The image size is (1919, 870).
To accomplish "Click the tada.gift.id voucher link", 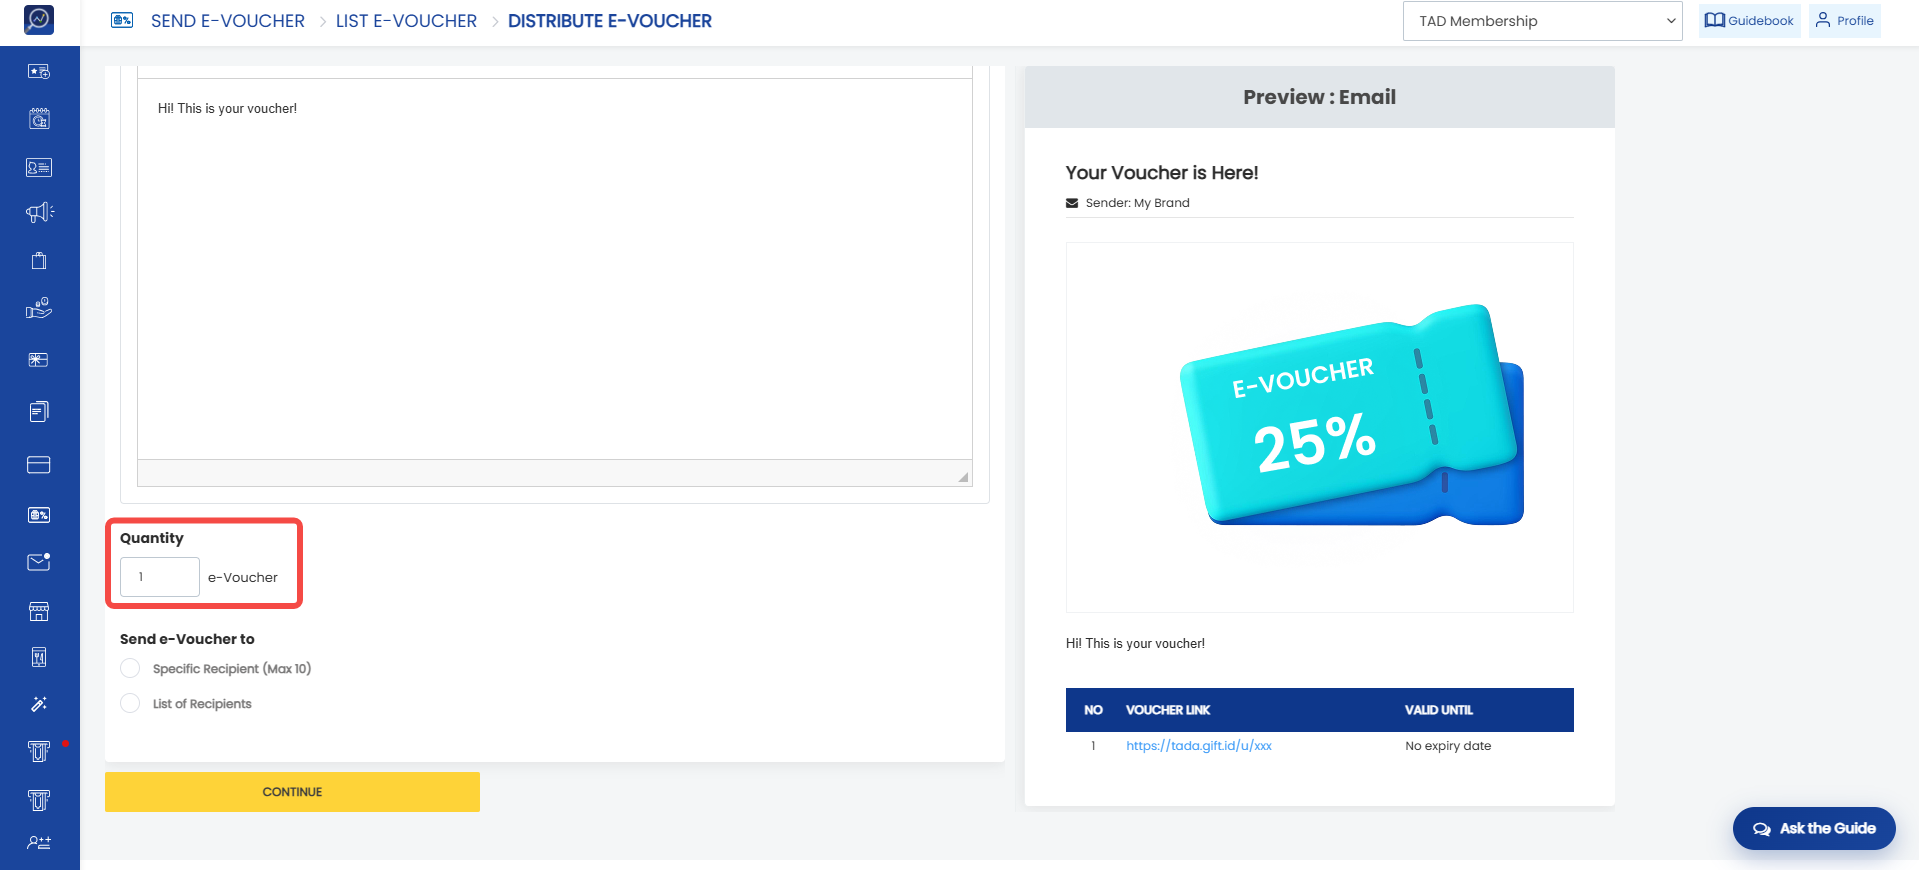I will [x=1199, y=746].
